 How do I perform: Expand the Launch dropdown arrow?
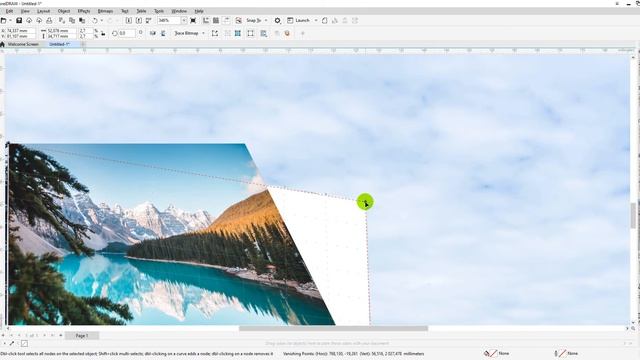coord(316,20)
